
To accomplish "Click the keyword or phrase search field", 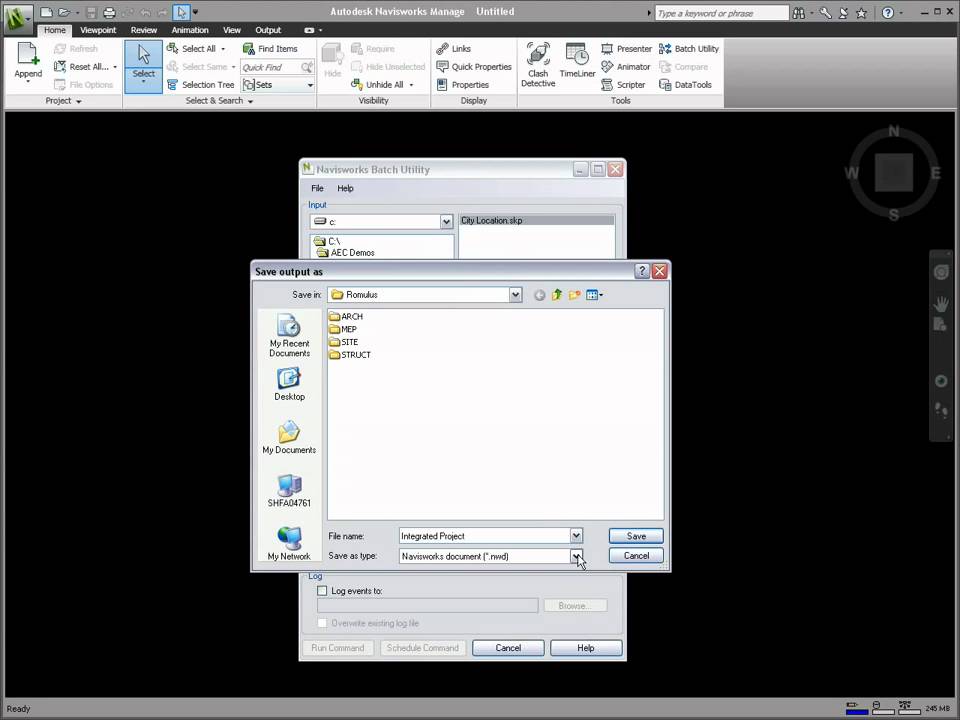I will [x=722, y=13].
